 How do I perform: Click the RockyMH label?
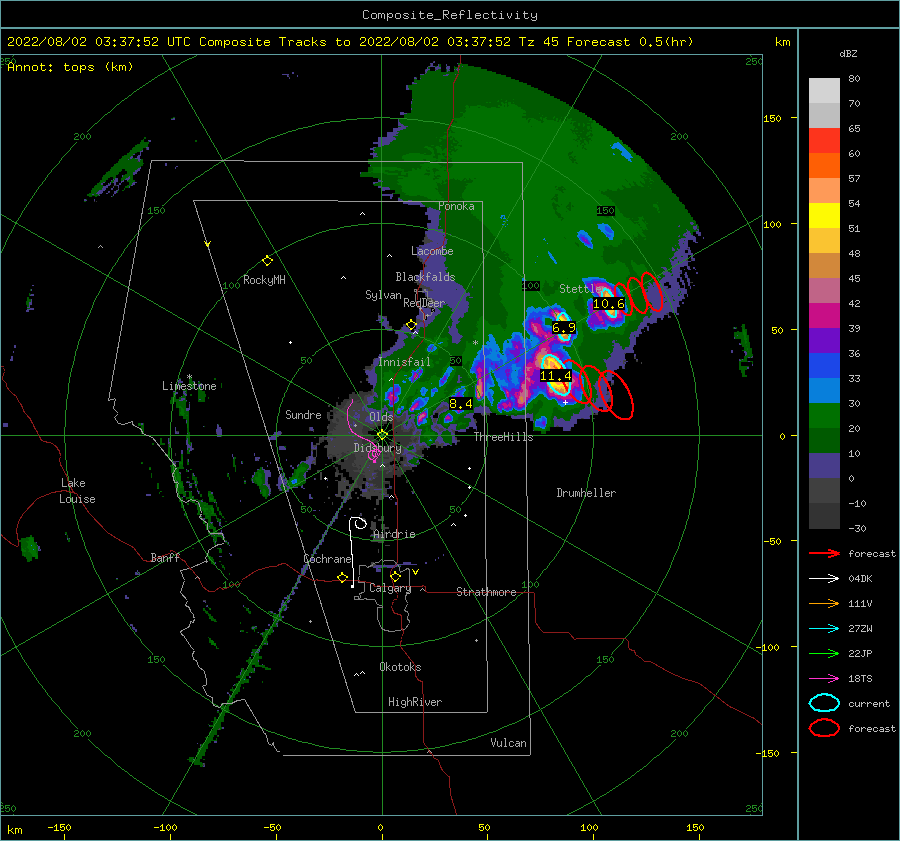264,280
